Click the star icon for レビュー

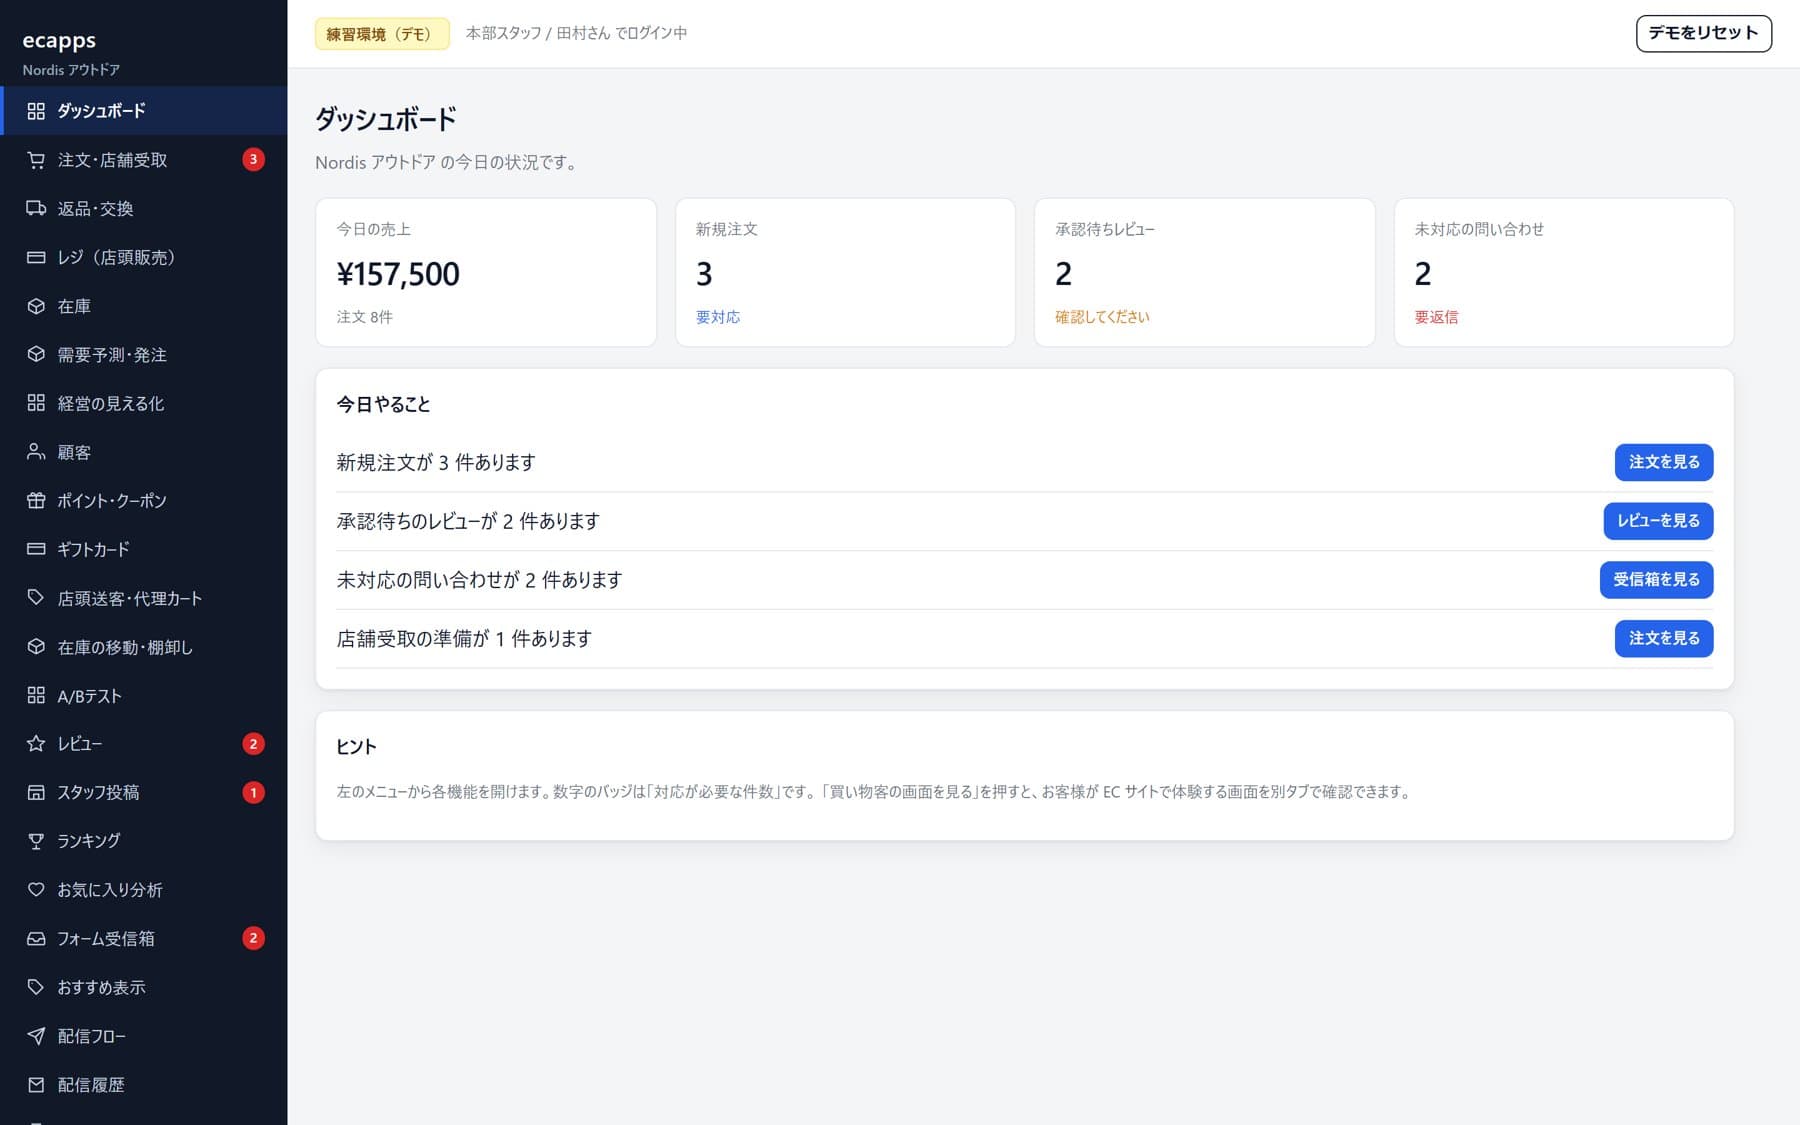36,744
